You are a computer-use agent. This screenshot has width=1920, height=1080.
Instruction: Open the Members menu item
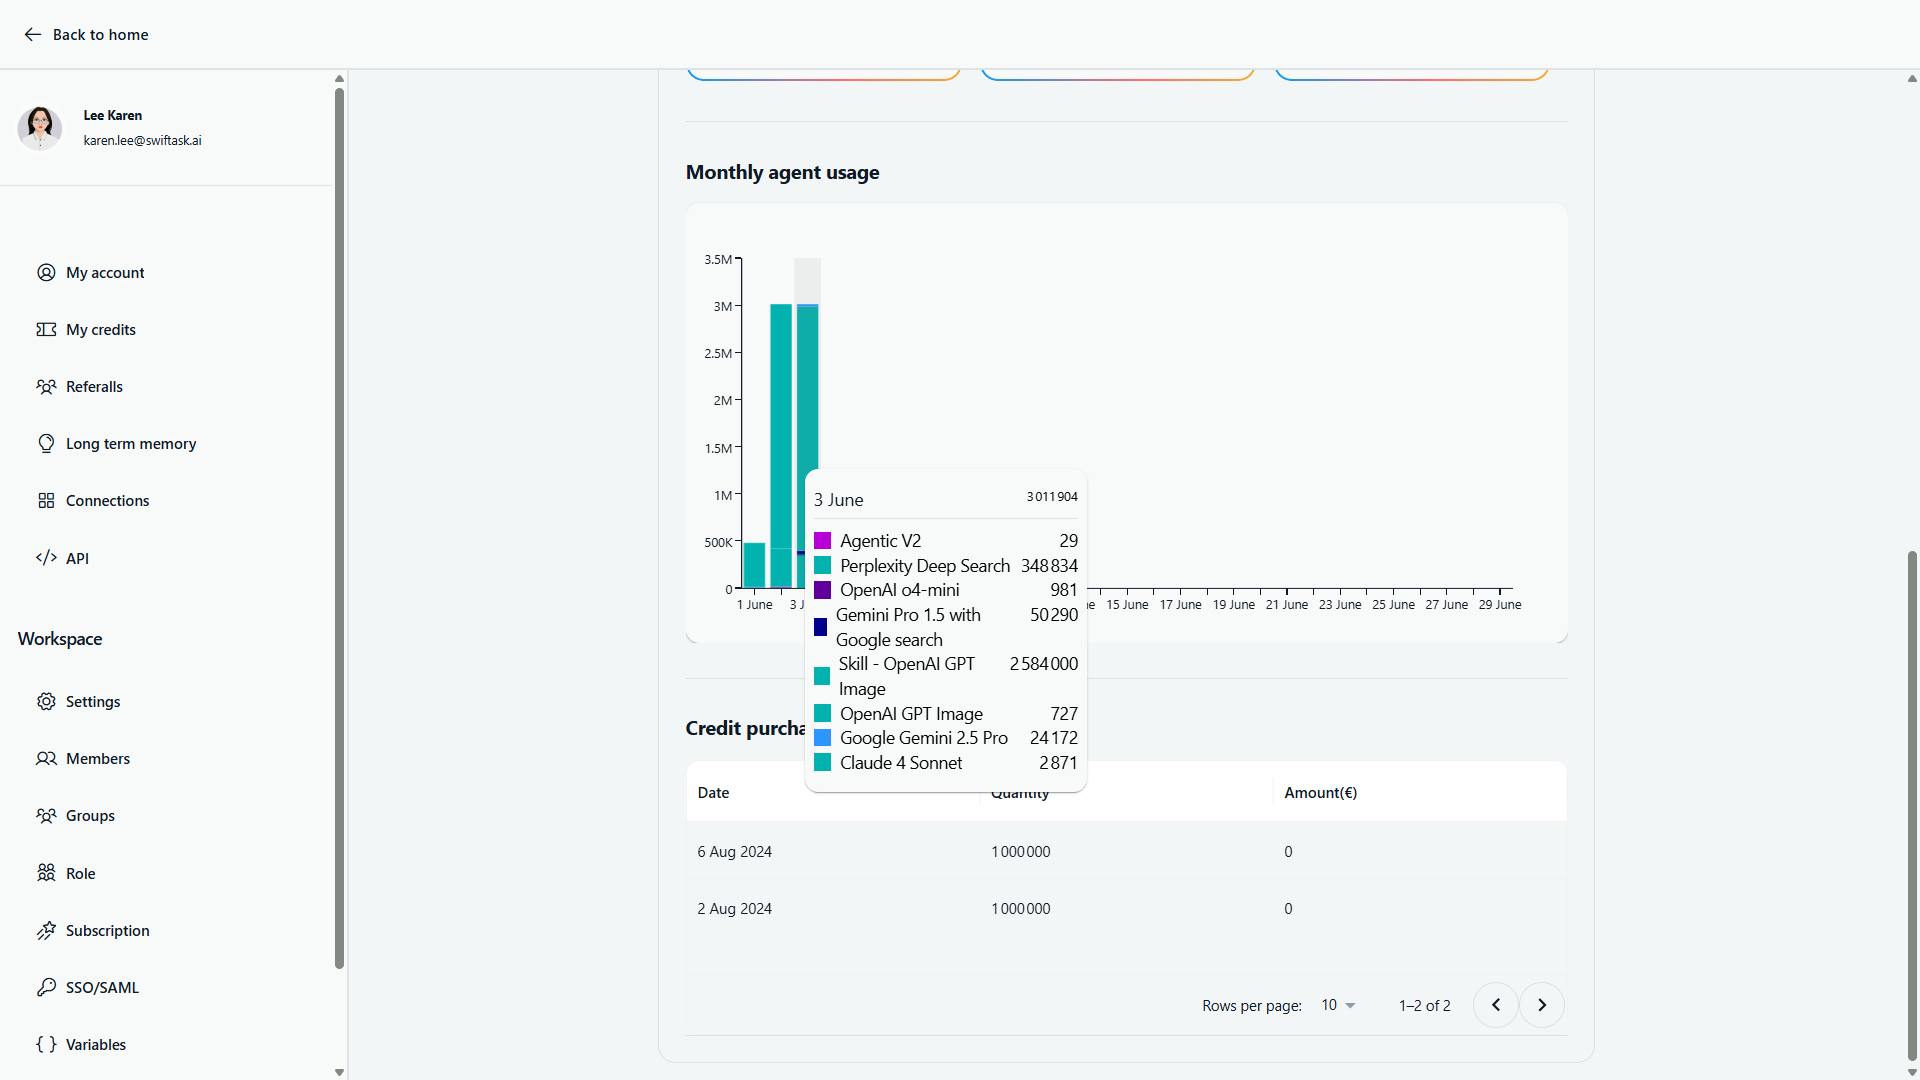click(97, 759)
